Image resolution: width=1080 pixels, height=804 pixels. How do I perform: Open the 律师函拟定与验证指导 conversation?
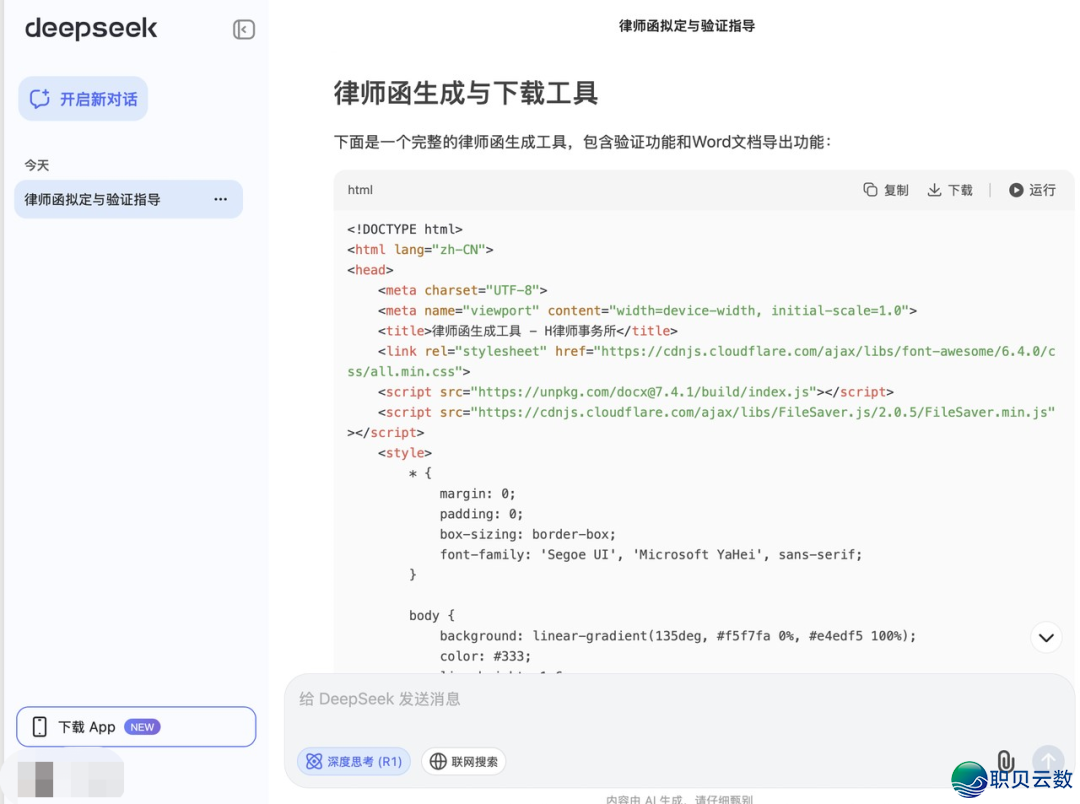pyautogui.click(x=129, y=199)
